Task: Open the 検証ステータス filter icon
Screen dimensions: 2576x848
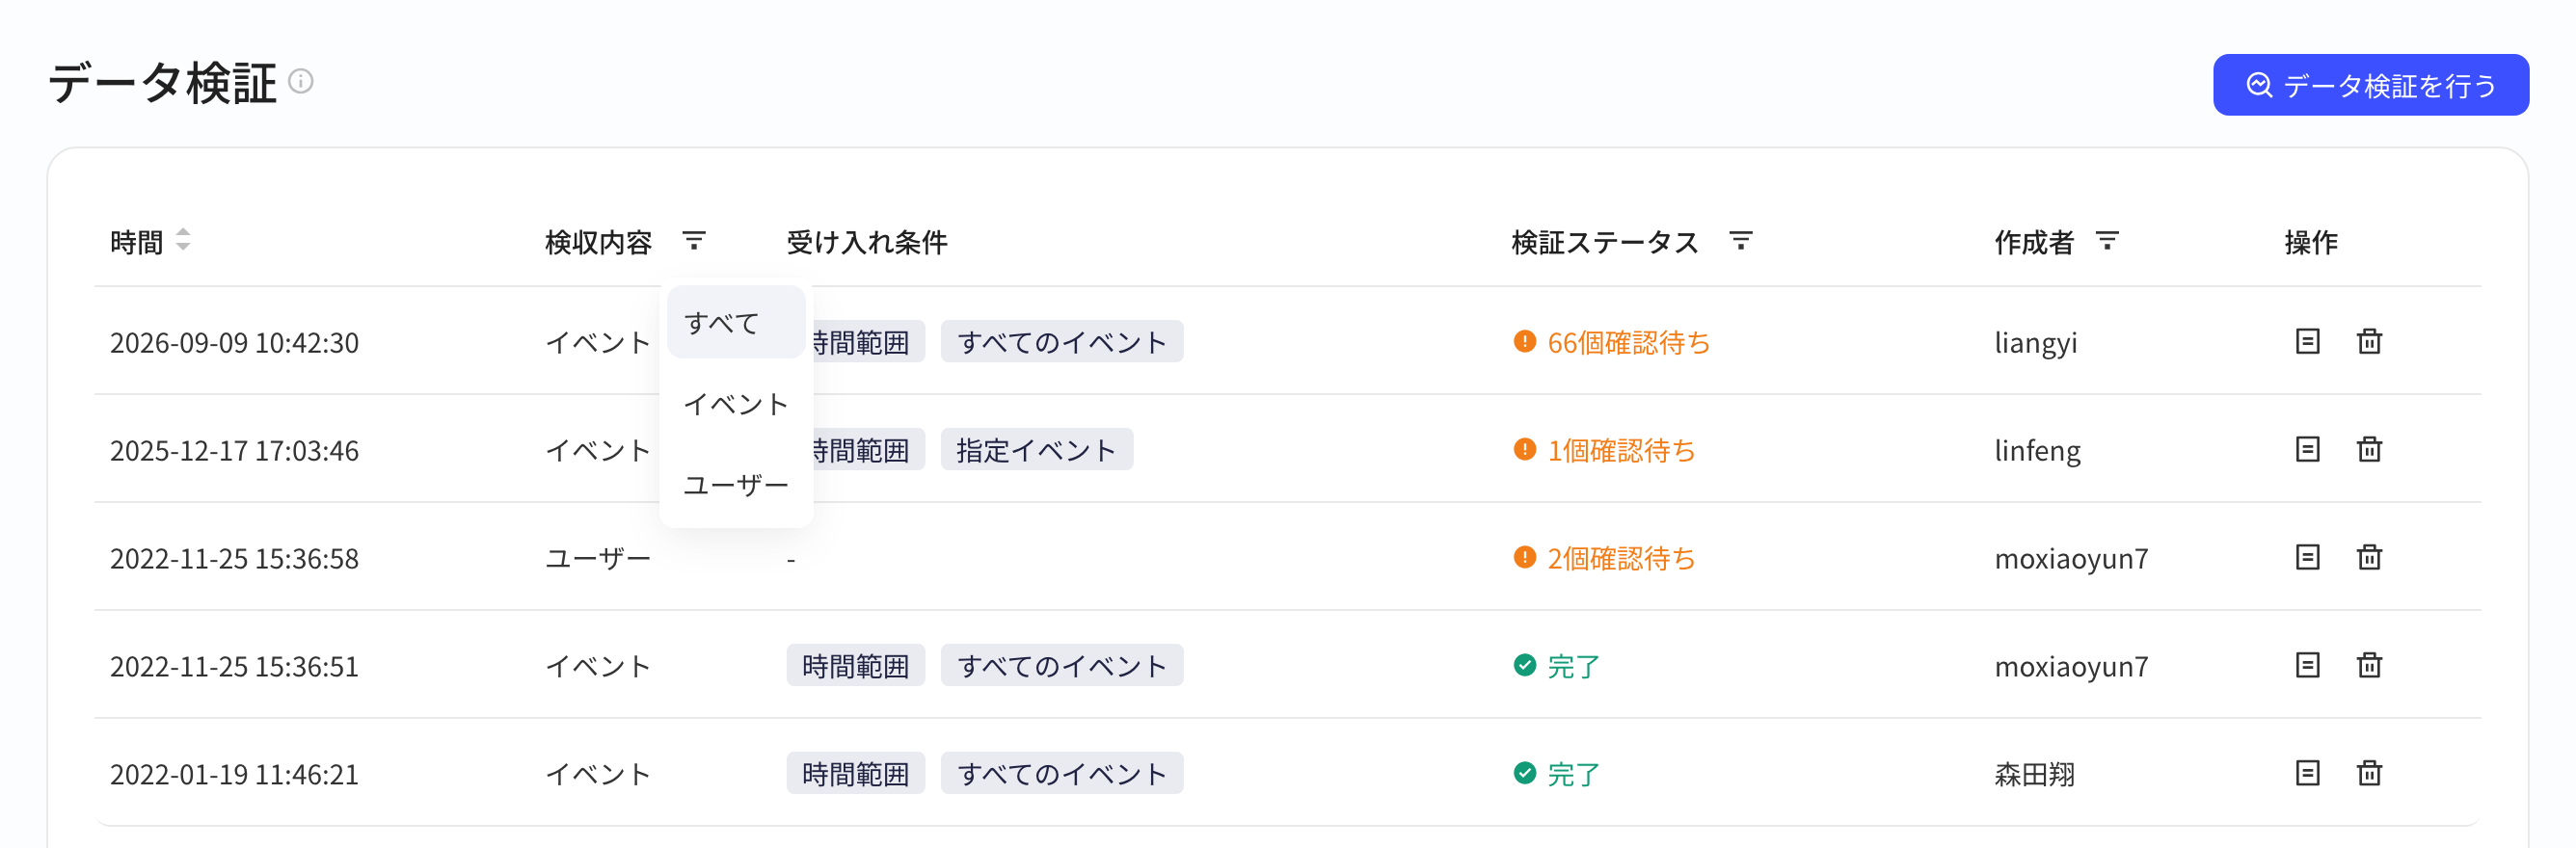Action: 1740,241
